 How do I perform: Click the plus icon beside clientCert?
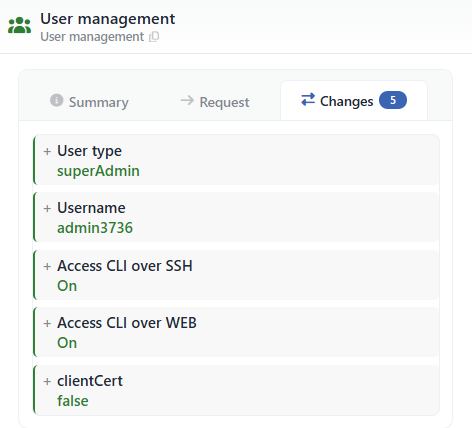[47, 382]
